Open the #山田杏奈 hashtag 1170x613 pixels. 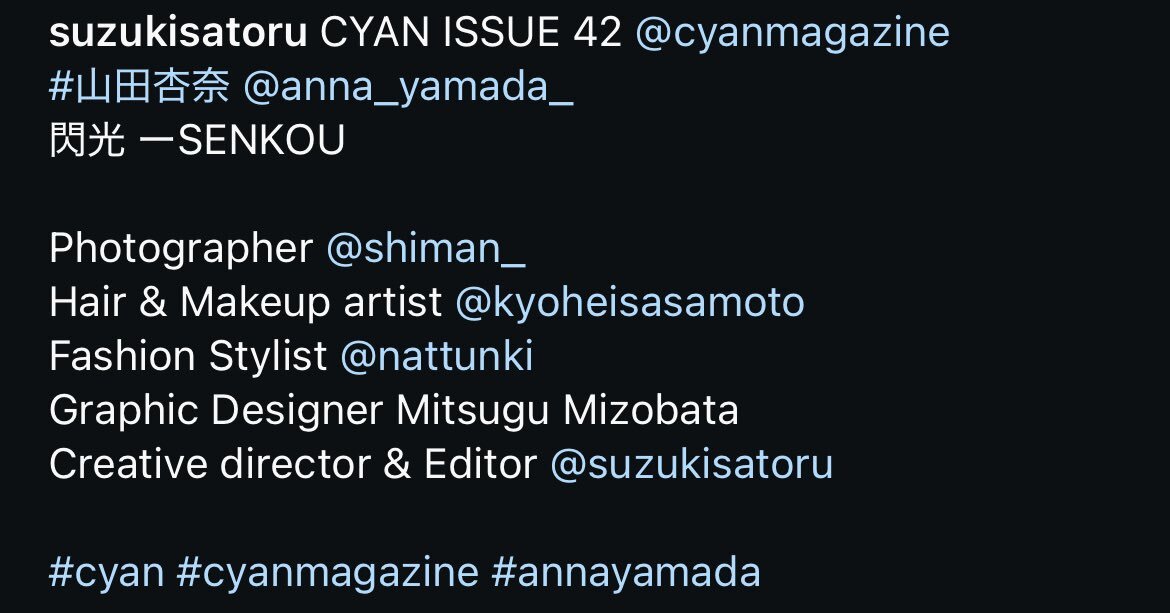coord(140,87)
